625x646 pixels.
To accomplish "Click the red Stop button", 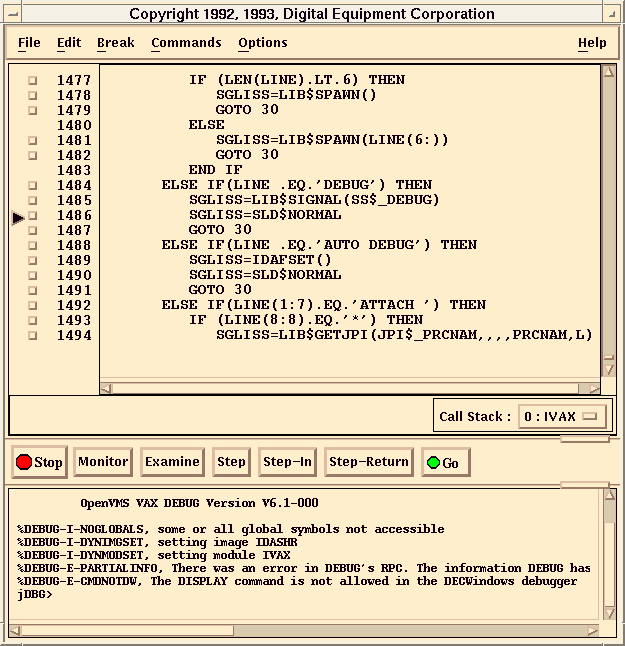I will point(39,462).
